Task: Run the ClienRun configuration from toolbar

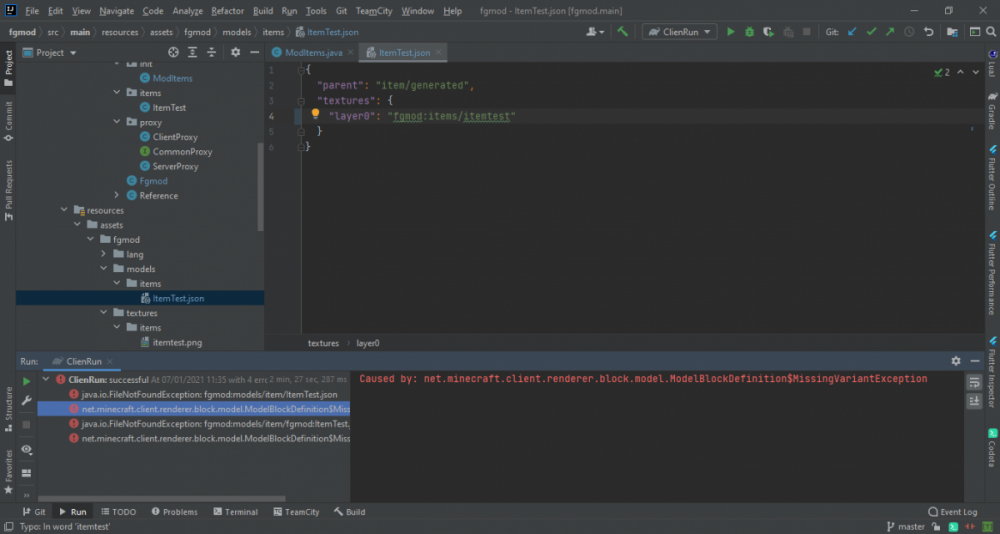Action: click(731, 31)
